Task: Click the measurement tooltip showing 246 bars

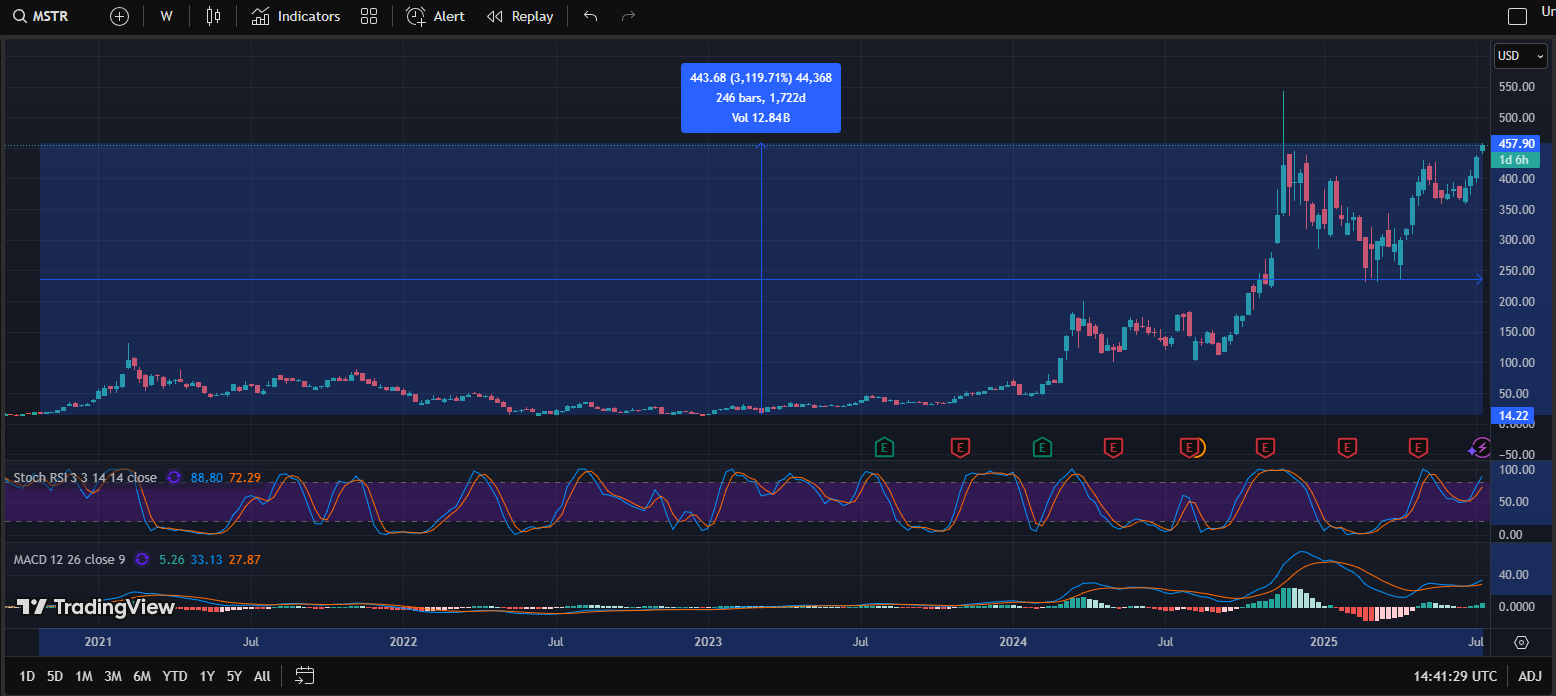Action: tap(761, 98)
